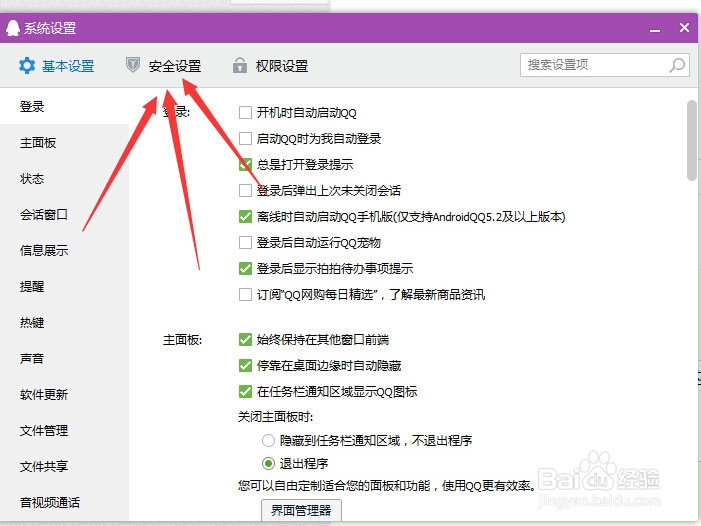The width and height of the screenshot is (701, 526).
Task: Open 热键 settings in sidebar
Action: pos(64,322)
